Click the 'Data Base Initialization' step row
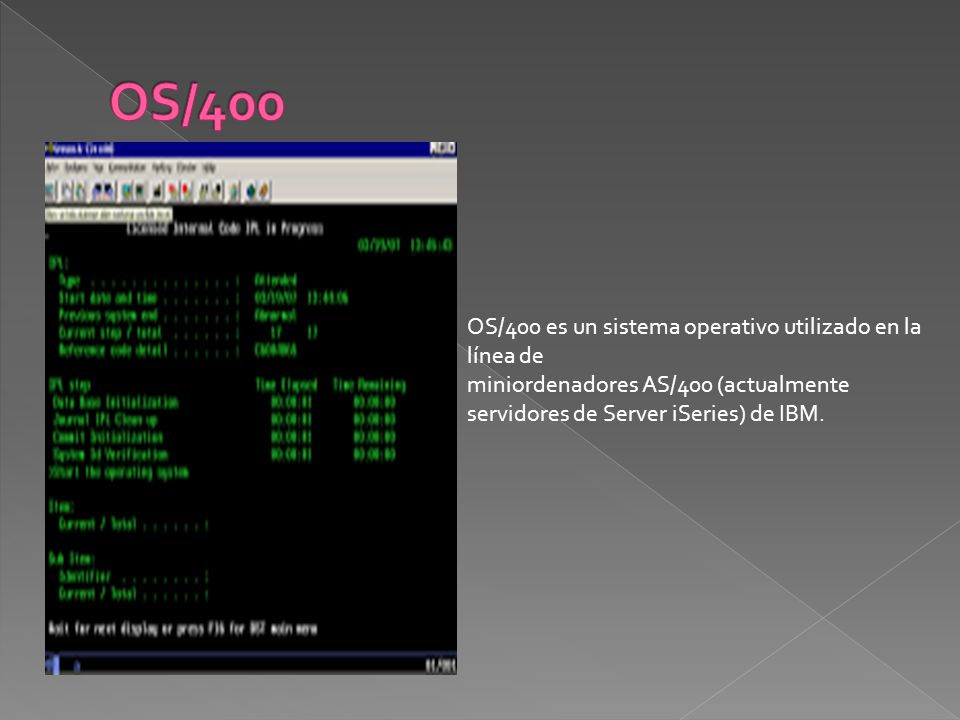Screen dimensions: 960x720 224,402
